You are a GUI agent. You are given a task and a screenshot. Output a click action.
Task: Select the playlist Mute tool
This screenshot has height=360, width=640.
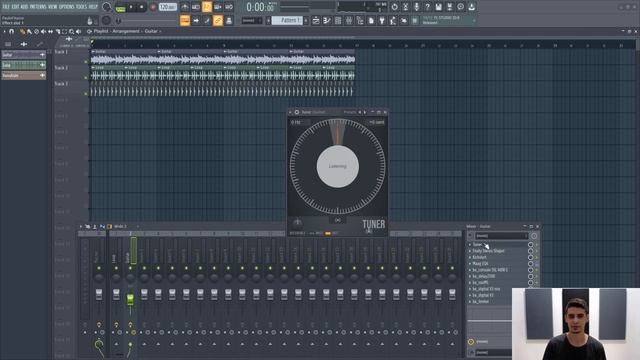pyautogui.click(x=43, y=31)
